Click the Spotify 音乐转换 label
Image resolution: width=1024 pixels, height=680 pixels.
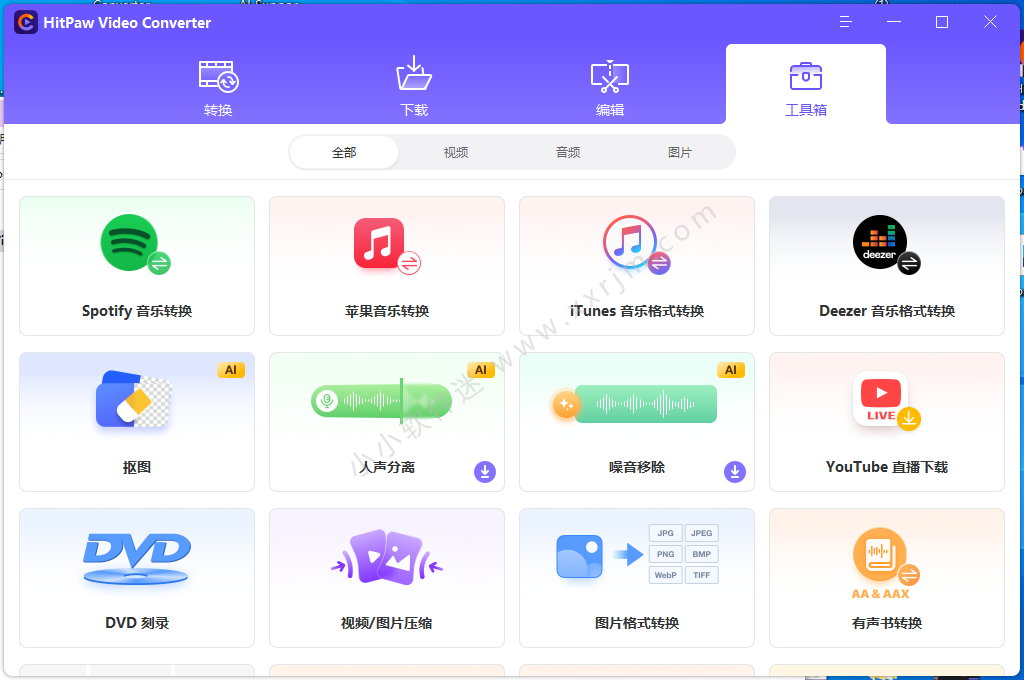[137, 311]
